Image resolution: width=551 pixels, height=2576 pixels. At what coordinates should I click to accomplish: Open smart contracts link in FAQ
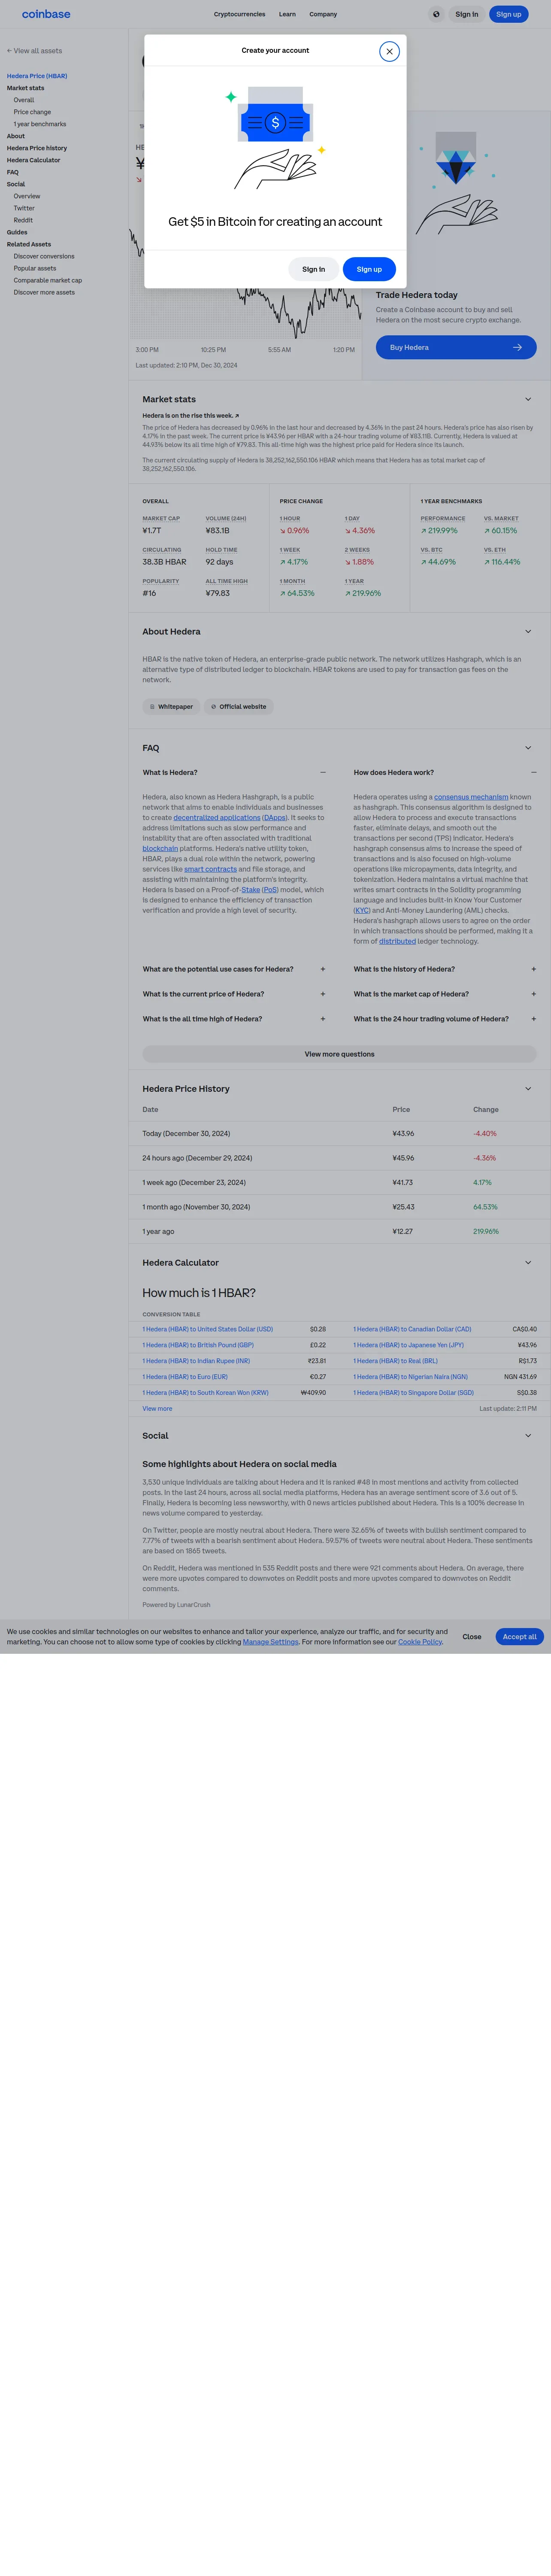point(210,869)
